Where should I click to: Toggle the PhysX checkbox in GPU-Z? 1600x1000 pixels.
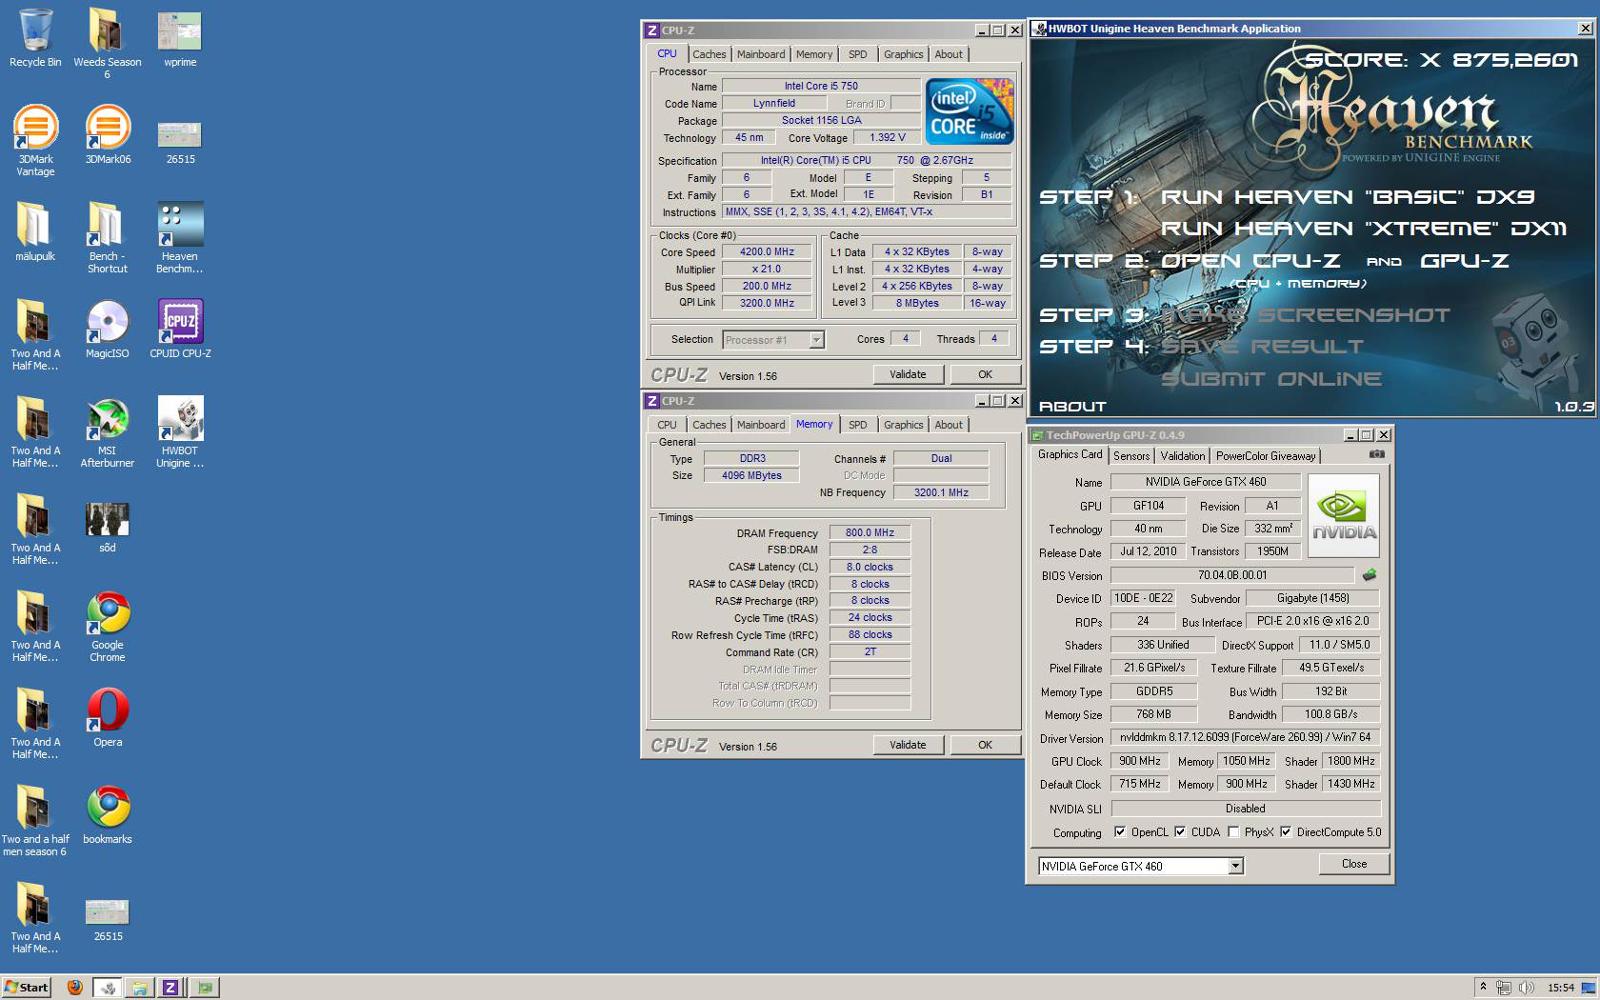[1233, 832]
